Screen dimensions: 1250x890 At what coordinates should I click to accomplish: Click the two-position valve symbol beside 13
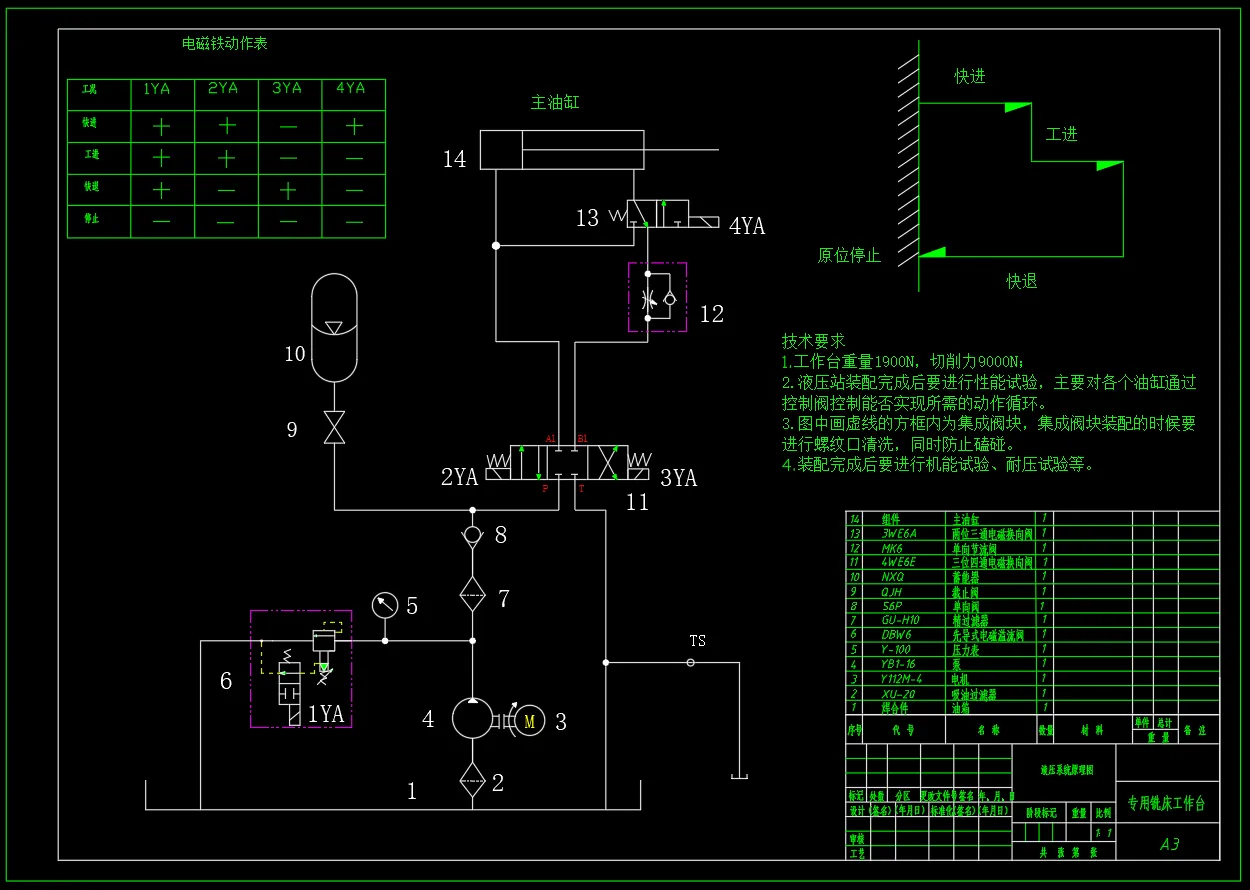pyautogui.click(x=658, y=214)
